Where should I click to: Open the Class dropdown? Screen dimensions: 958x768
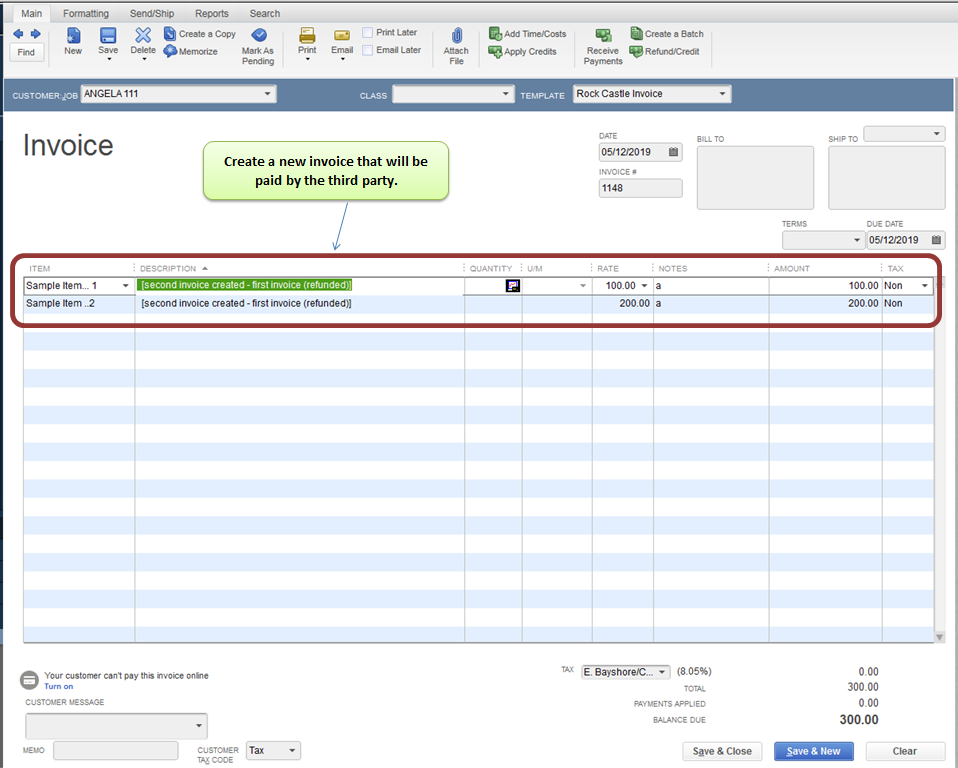[505, 94]
